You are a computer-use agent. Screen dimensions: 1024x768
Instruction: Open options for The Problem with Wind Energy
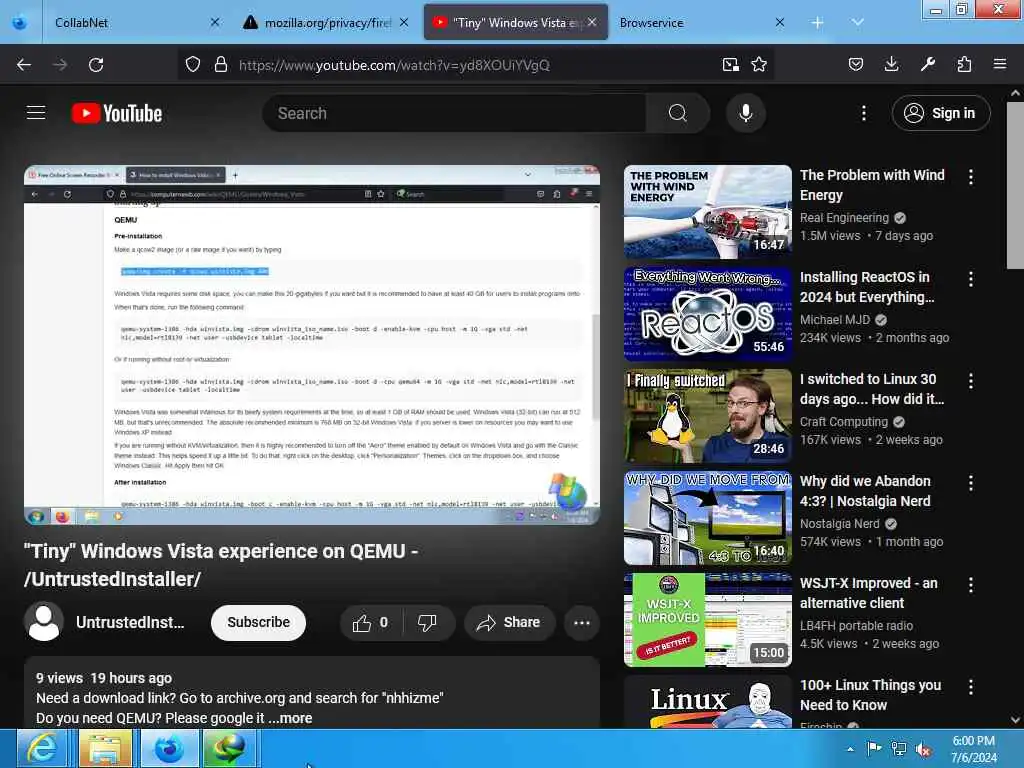click(x=971, y=176)
